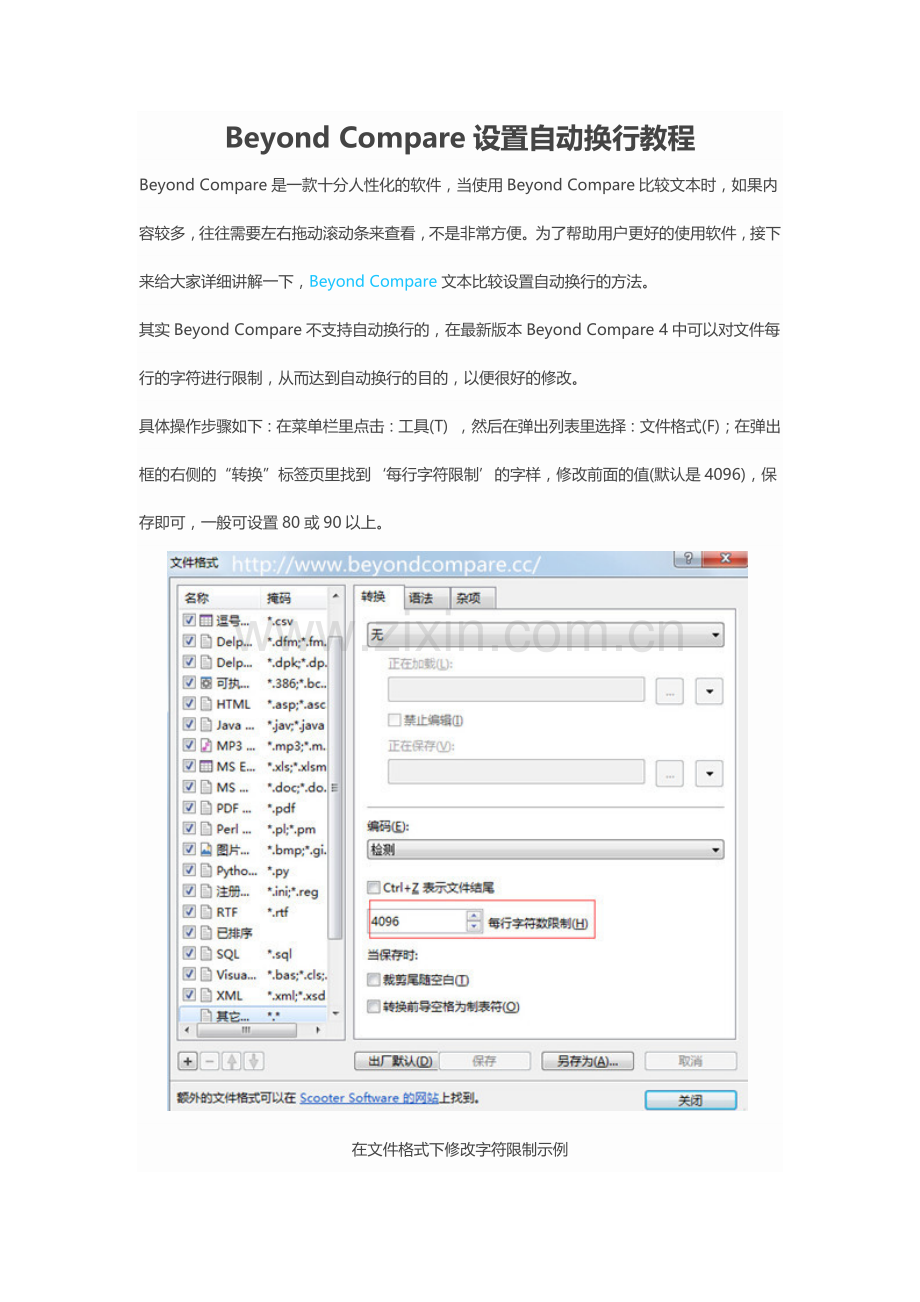Uncheck the MP3 format checkbox

click(x=189, y=746)
